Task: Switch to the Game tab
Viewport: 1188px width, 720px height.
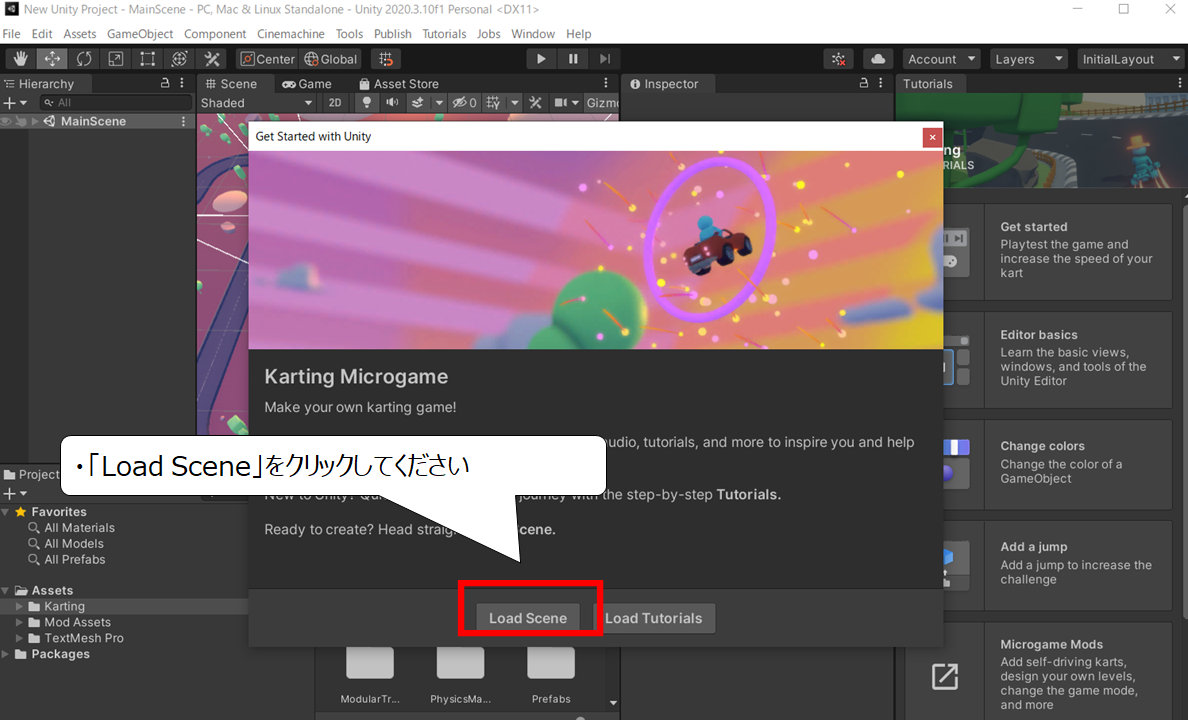Action: click(307, 84)
